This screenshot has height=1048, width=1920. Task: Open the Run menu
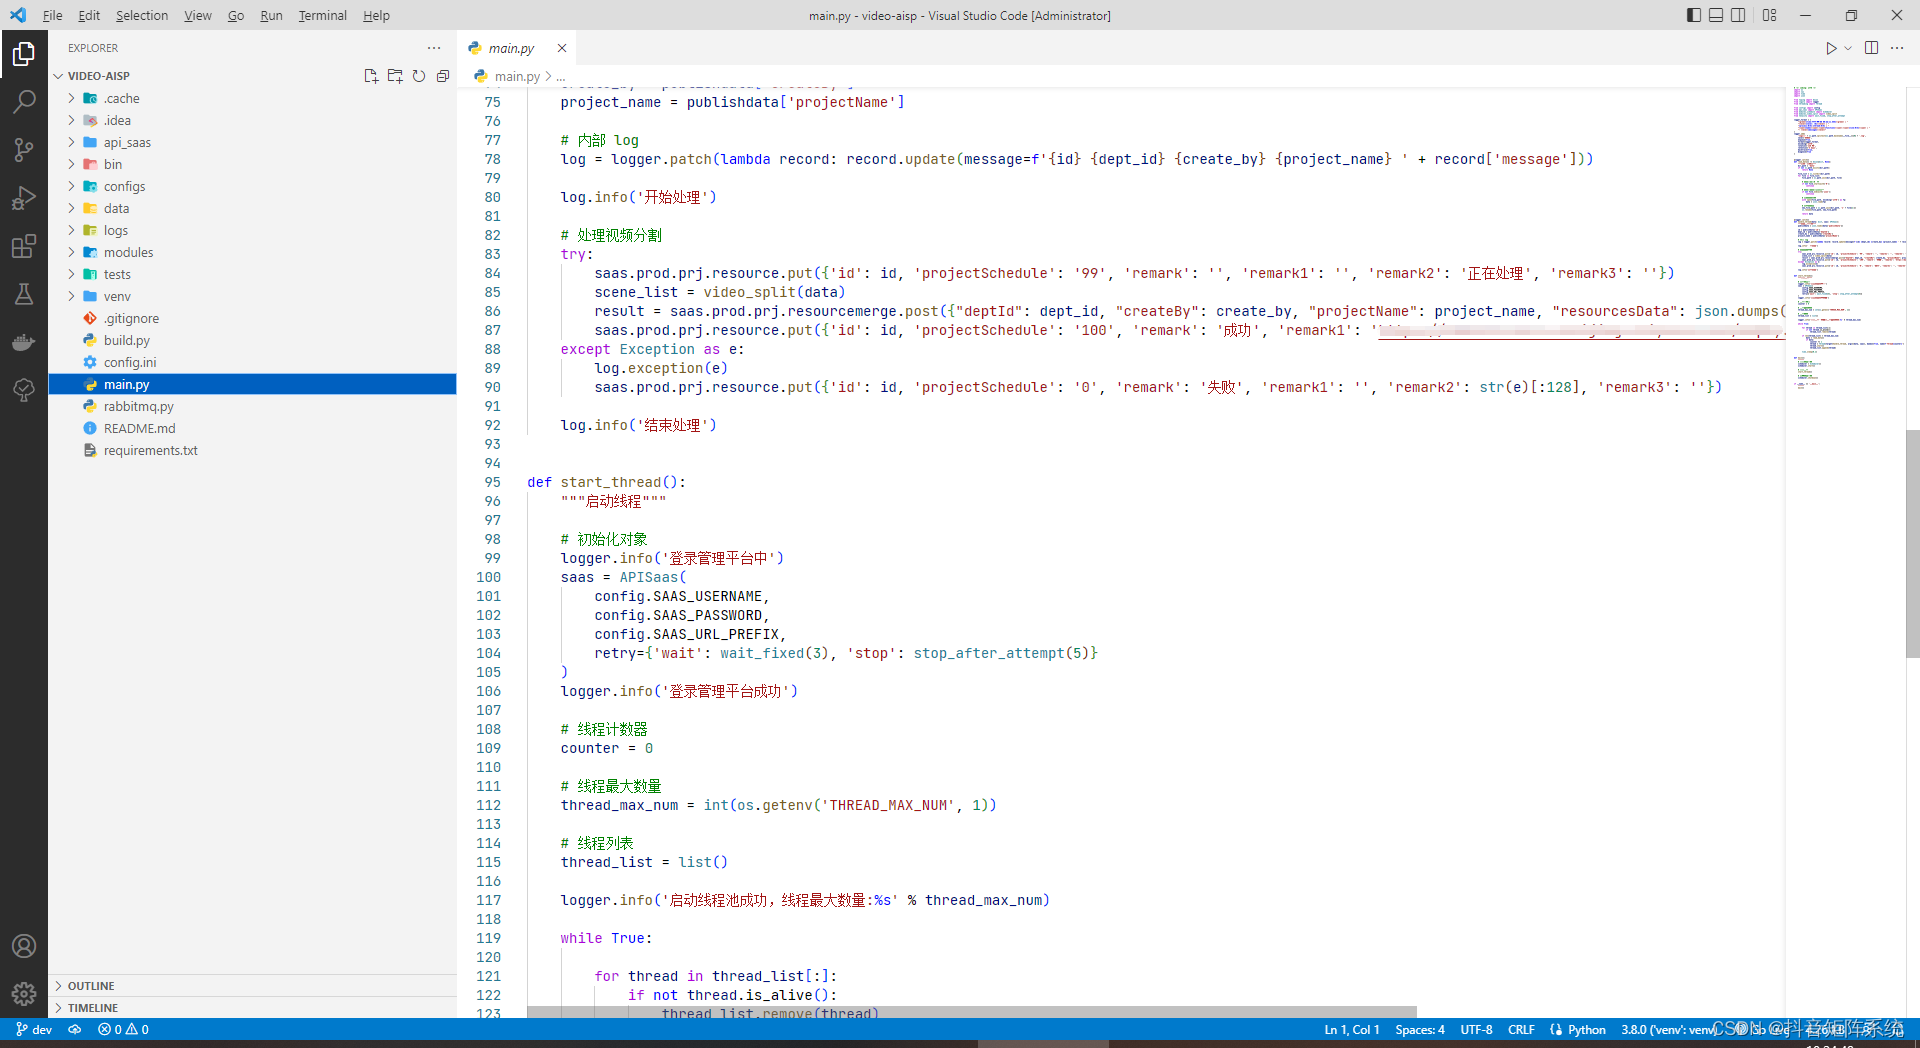pos(271,15)
